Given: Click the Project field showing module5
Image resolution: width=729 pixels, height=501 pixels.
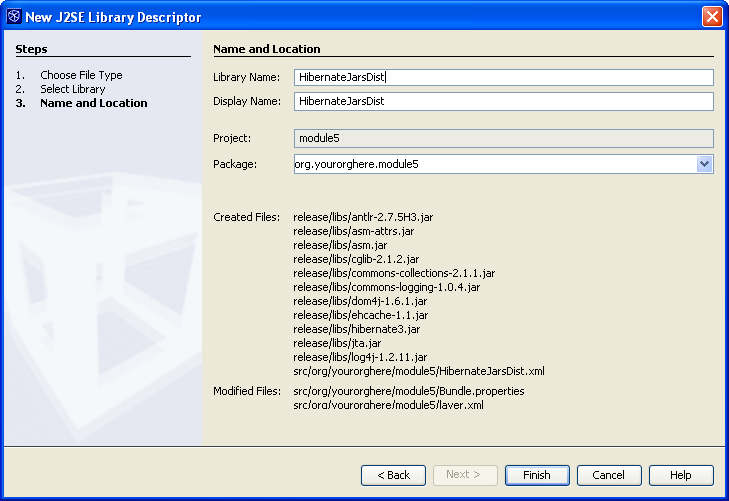Looking at the screenshot, I should pos(504,138).
